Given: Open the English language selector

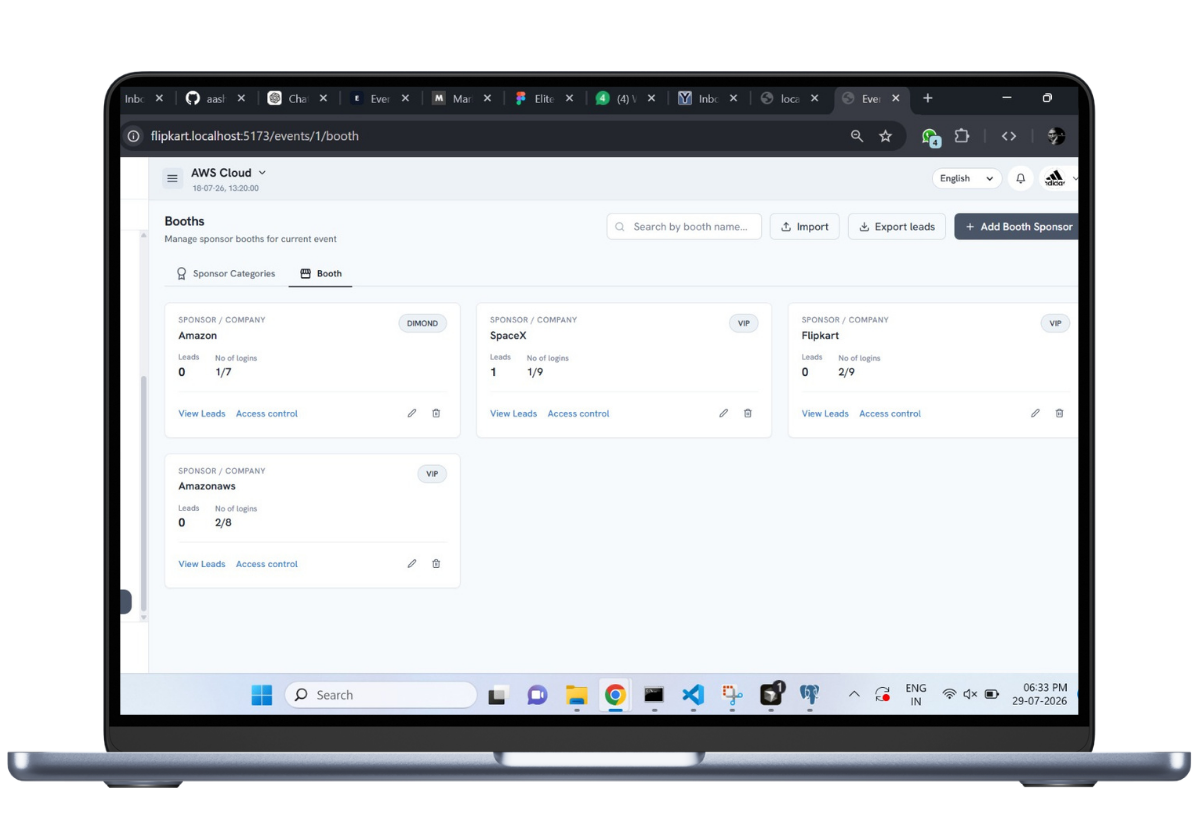Looking at the screenshot, I should point(967,178).
